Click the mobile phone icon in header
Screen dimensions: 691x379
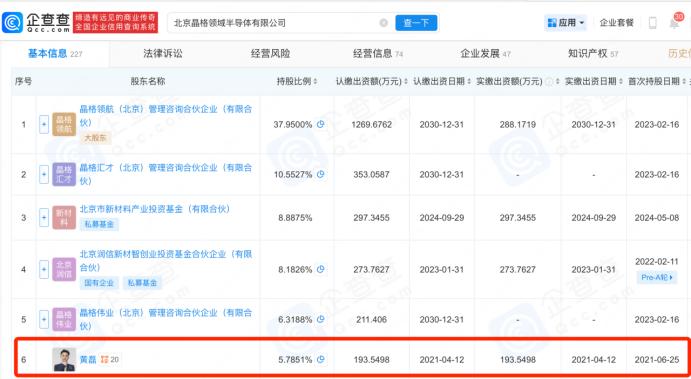pyautogui.click(x=653, y=23)
